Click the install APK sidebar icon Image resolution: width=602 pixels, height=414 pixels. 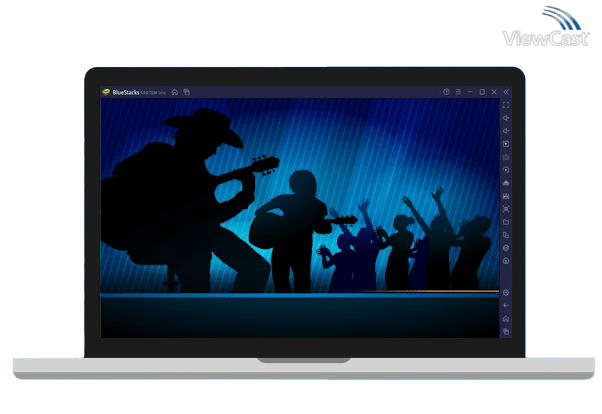pos(506,183)
